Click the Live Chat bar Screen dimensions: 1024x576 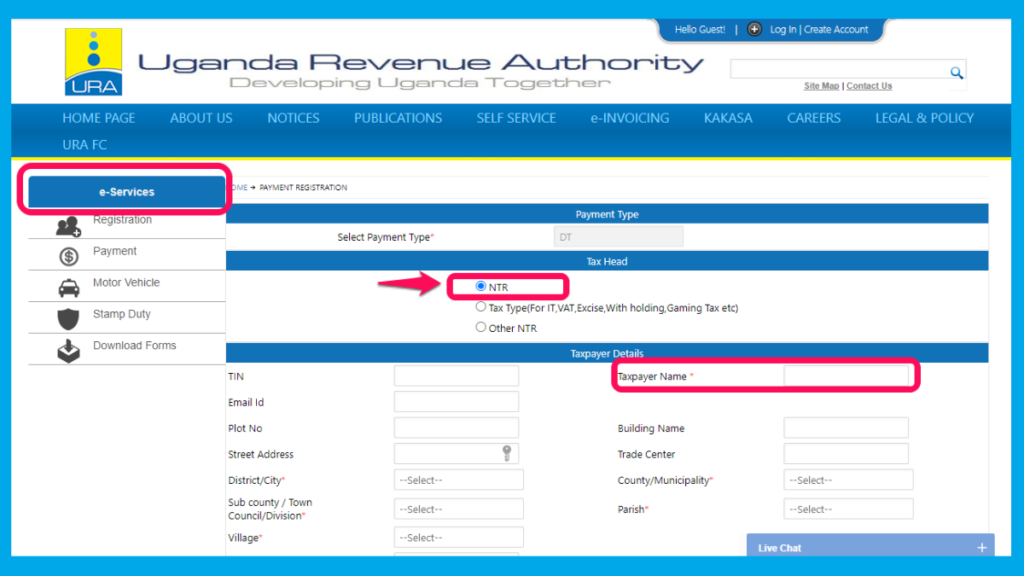click(871, 547)
